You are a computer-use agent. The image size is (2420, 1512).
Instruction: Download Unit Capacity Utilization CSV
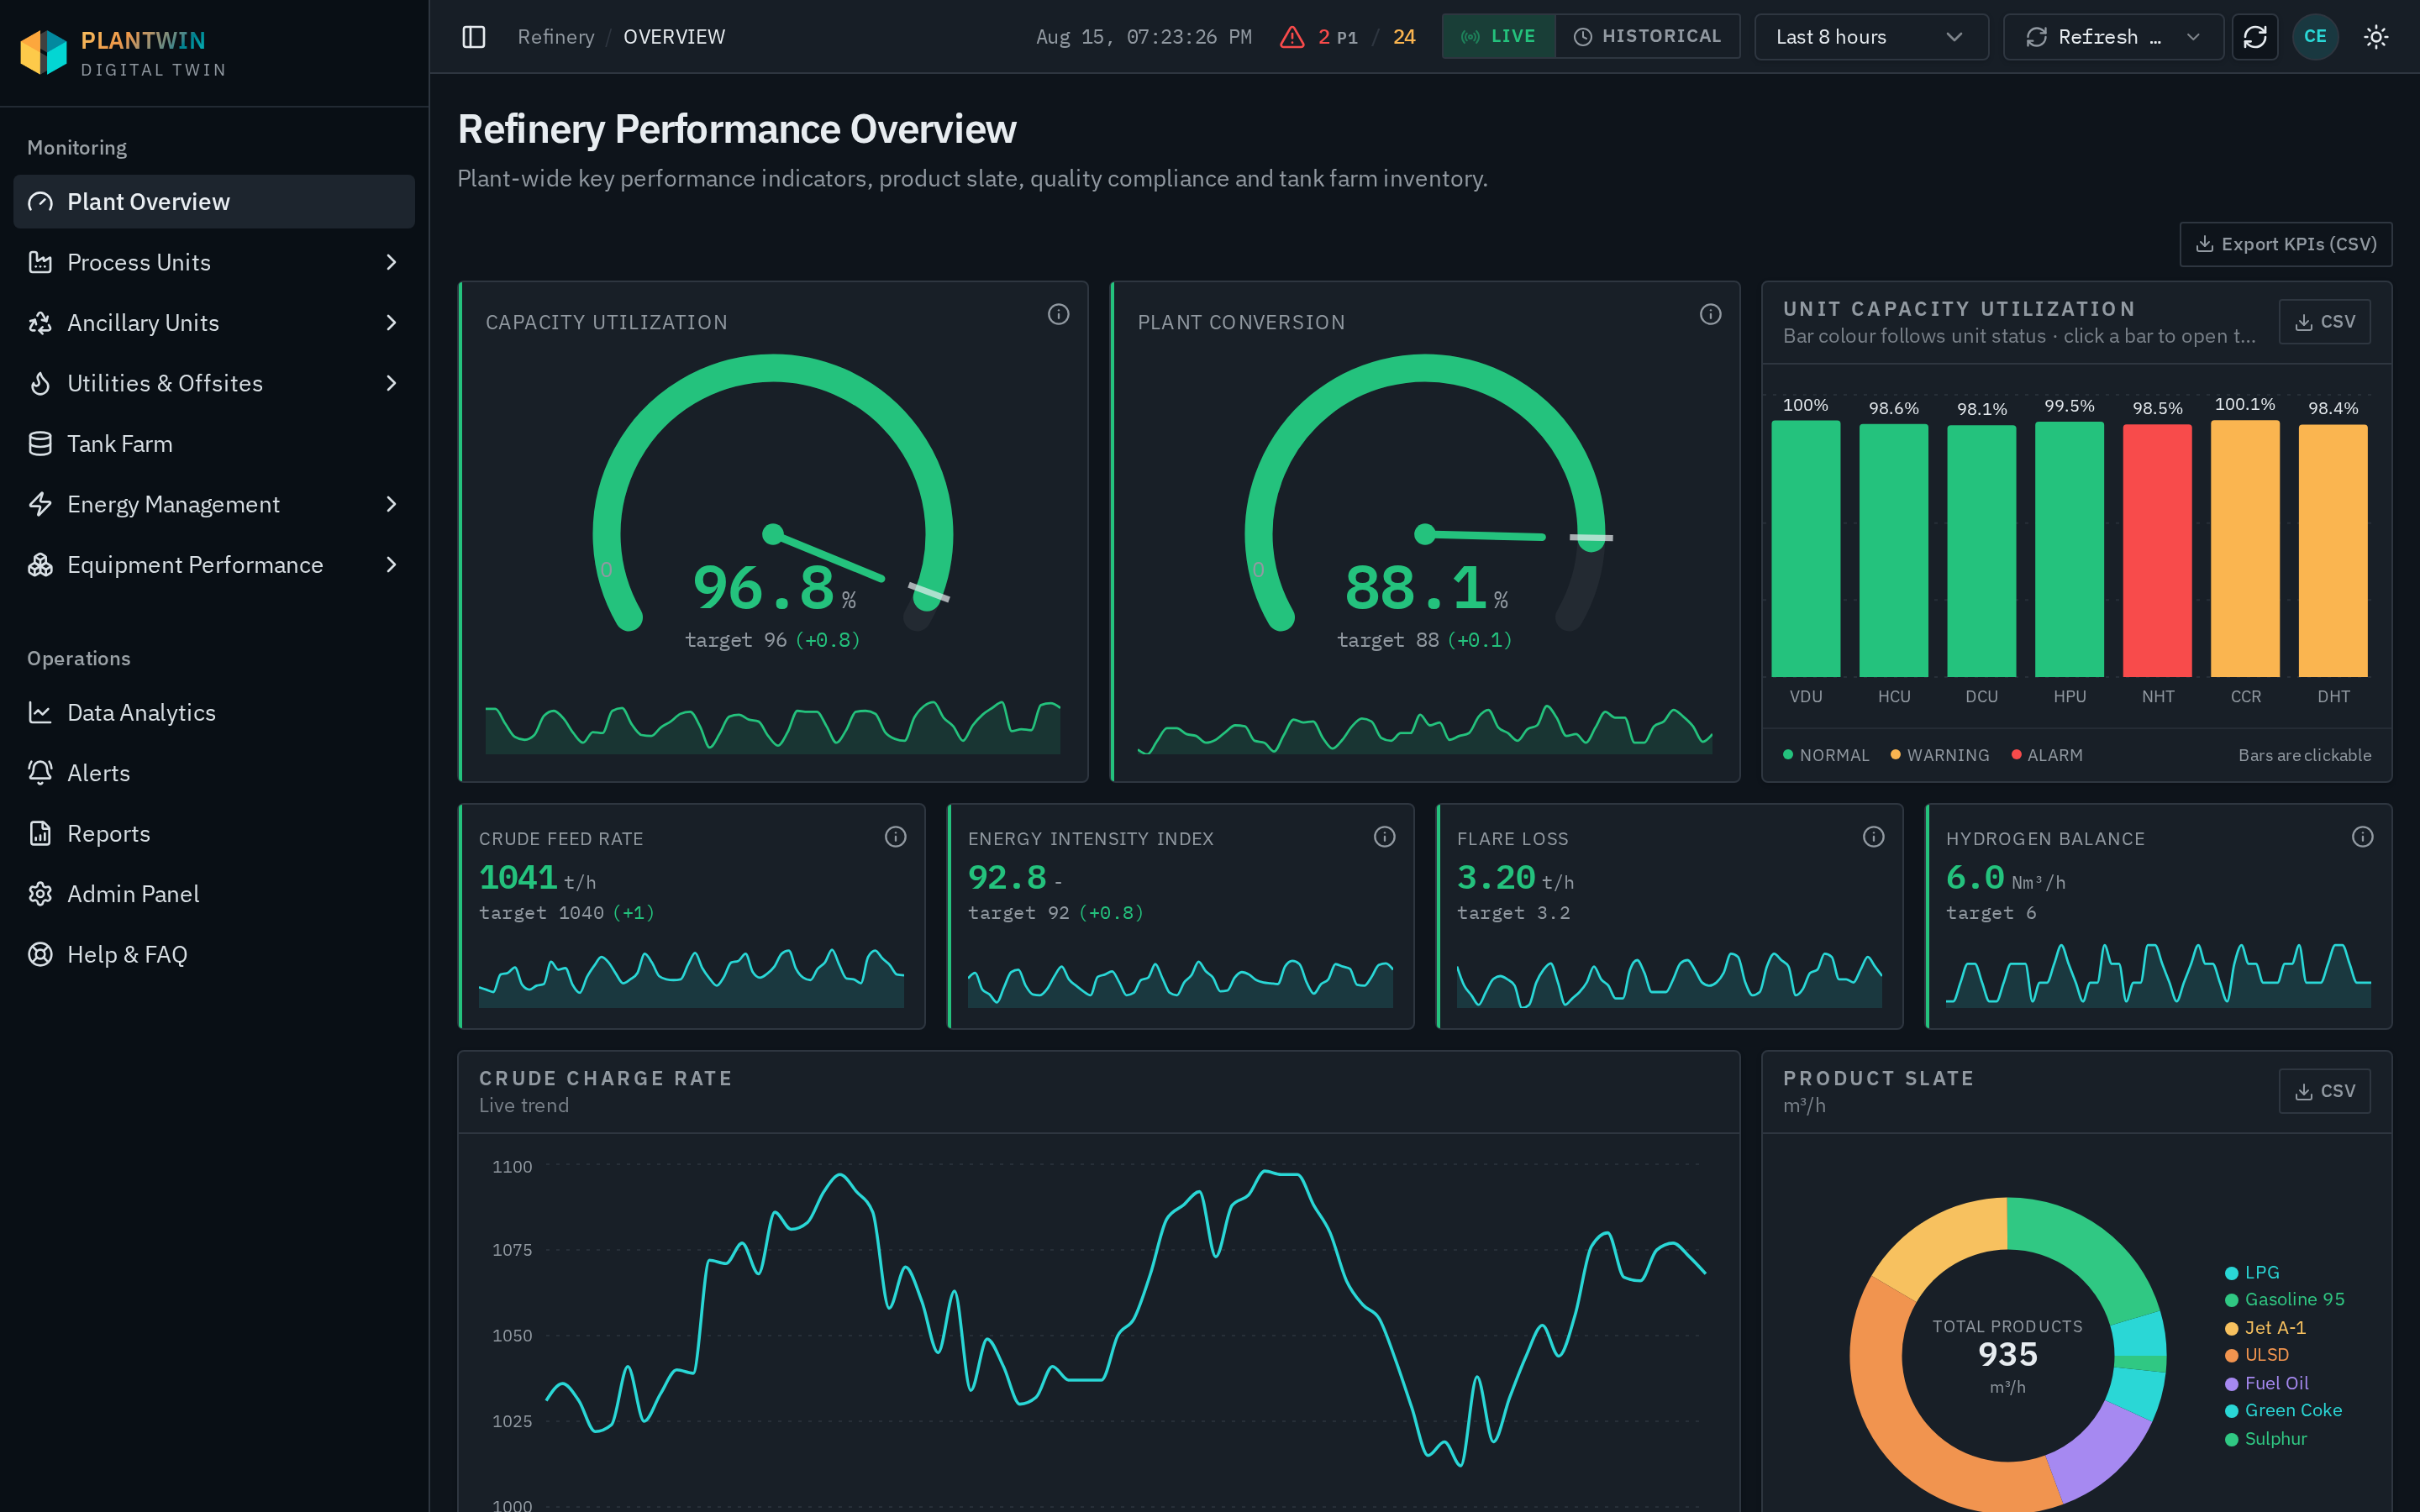click(x=2324, y=322)
